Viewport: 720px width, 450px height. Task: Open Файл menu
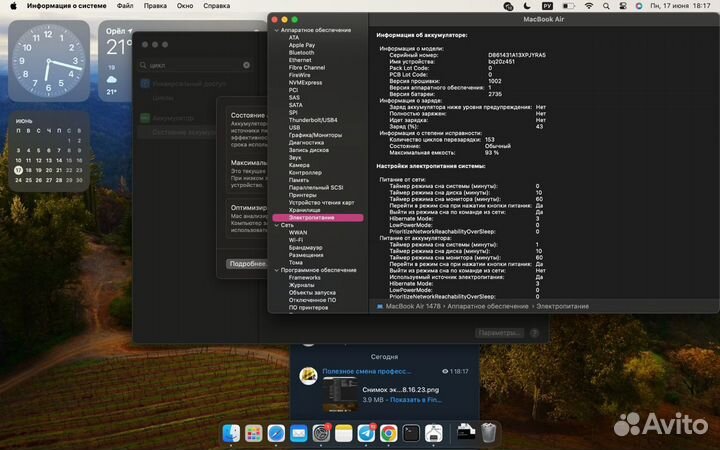tap(125, 6)
